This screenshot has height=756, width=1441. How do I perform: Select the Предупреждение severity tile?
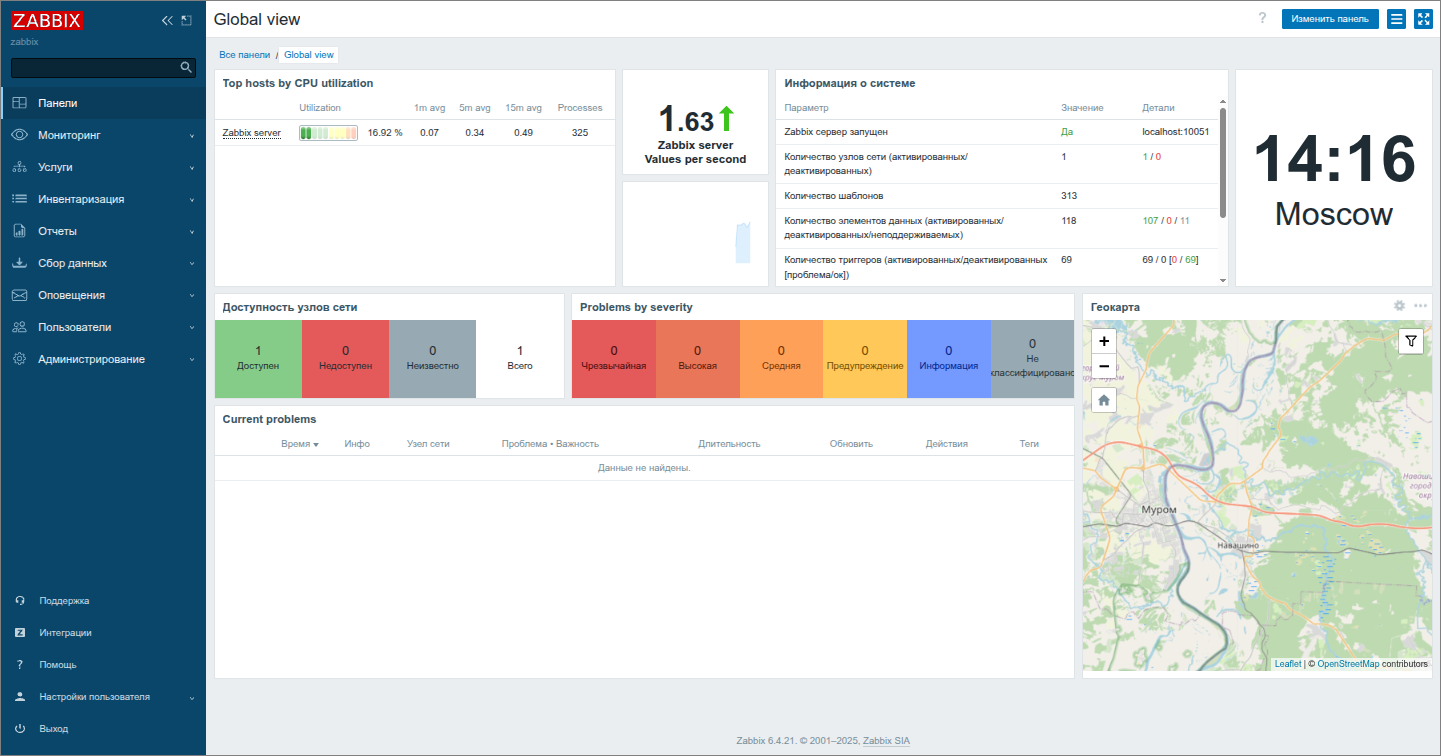click(x=865, y=359)
